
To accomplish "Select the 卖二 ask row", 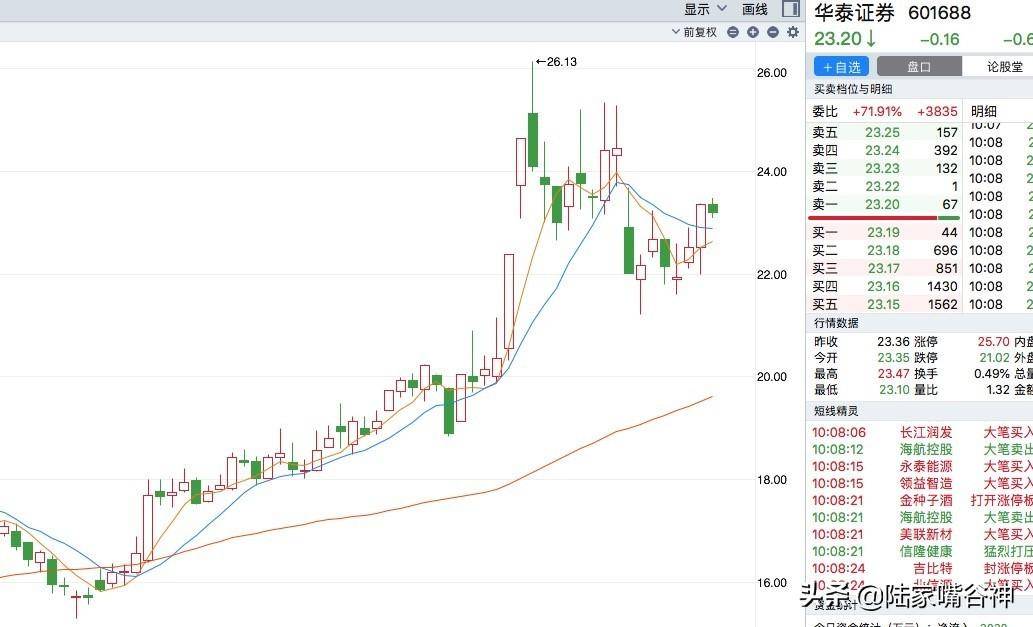I will pyautogui.click(x=885, y=186).
